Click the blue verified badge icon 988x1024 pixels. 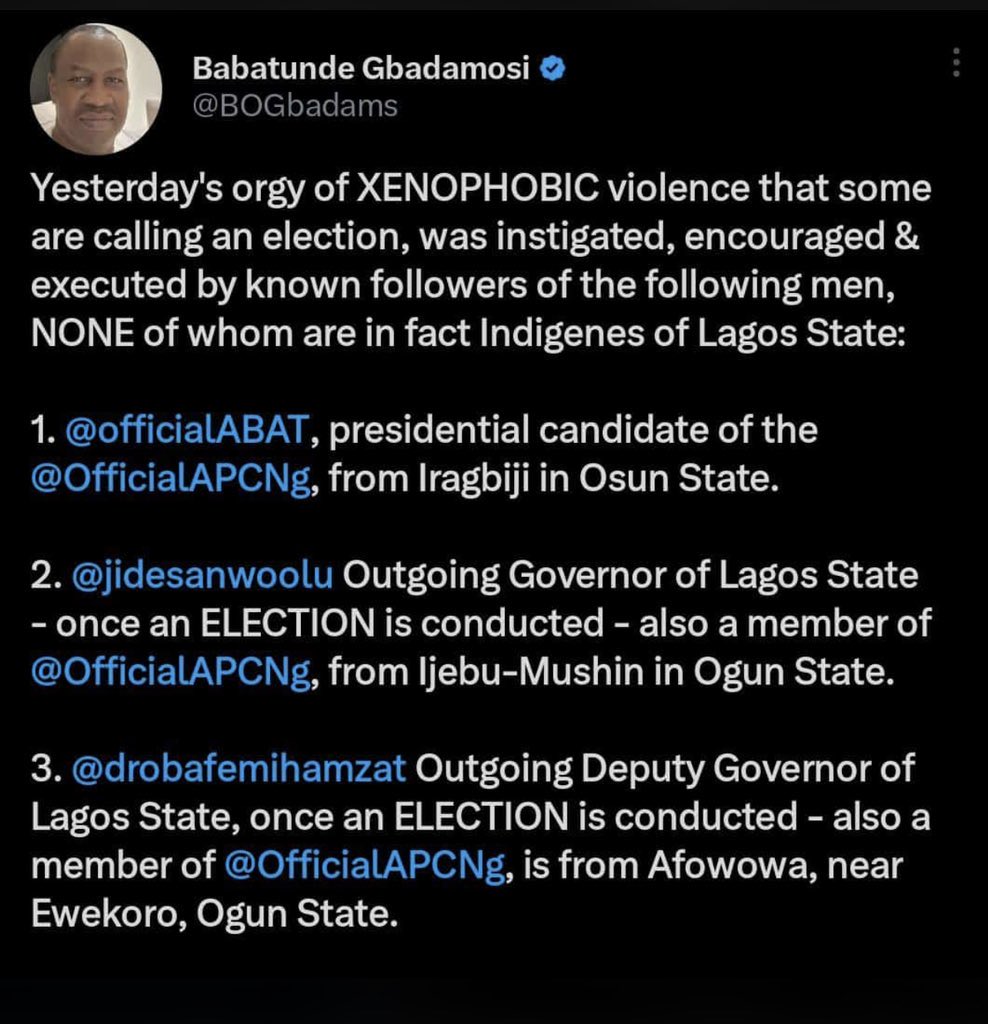pyautogui.click(x=552, y=68)
